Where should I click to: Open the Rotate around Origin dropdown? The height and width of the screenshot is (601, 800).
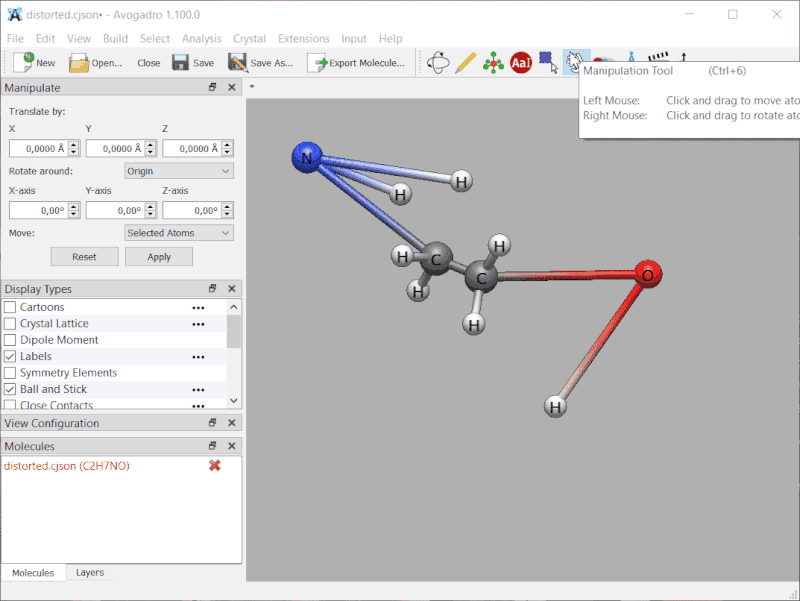(x=179, y=171)
